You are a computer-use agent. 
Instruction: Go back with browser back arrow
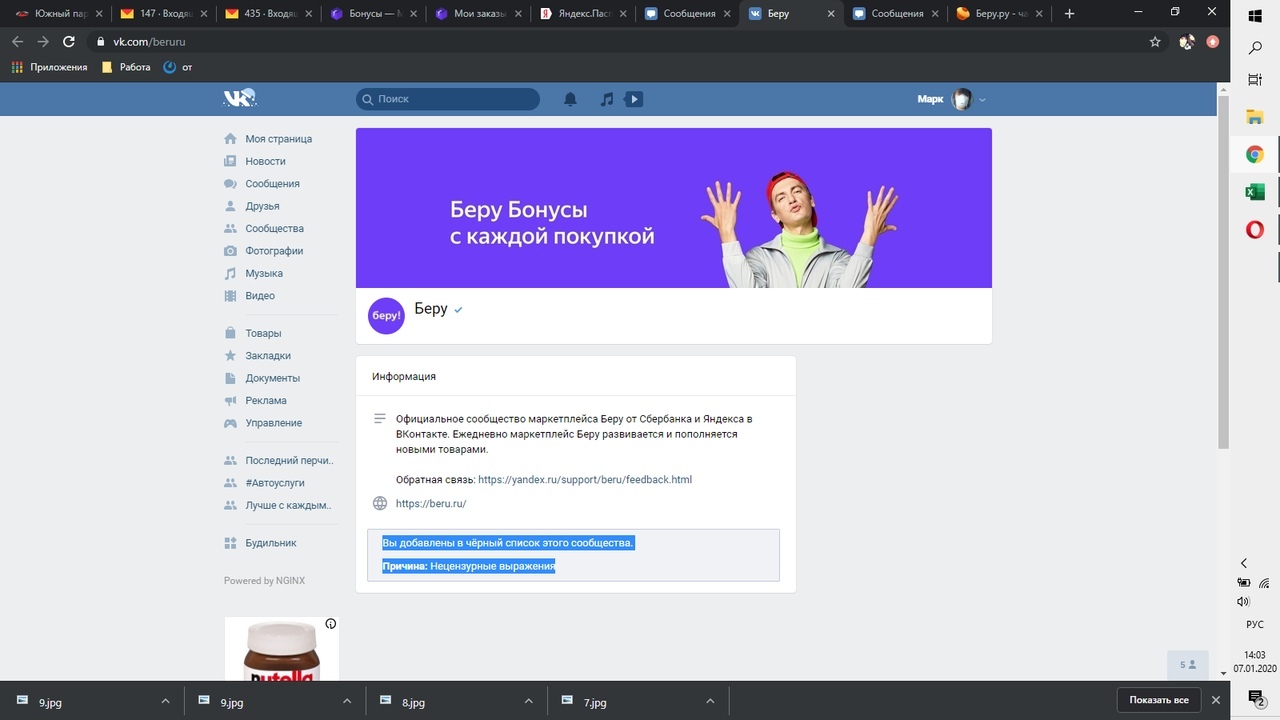coord(17,42)
